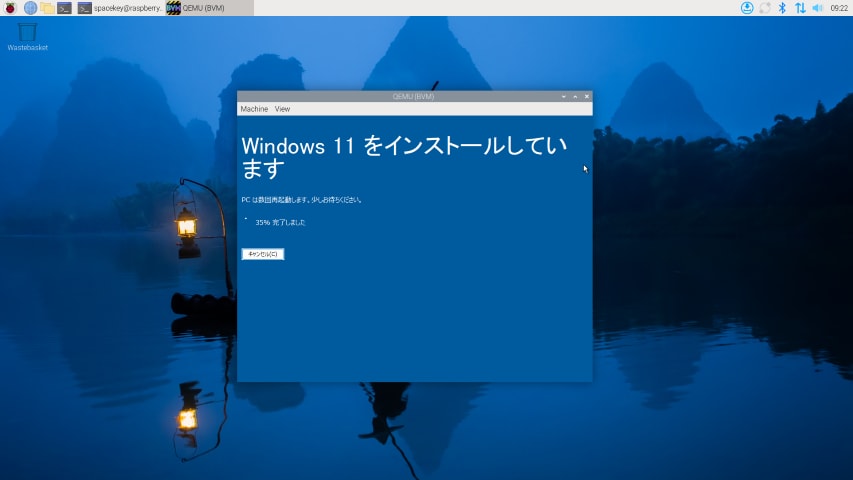Click the PC は数回再起動します message
853x480 pixels.
[301, 200]
